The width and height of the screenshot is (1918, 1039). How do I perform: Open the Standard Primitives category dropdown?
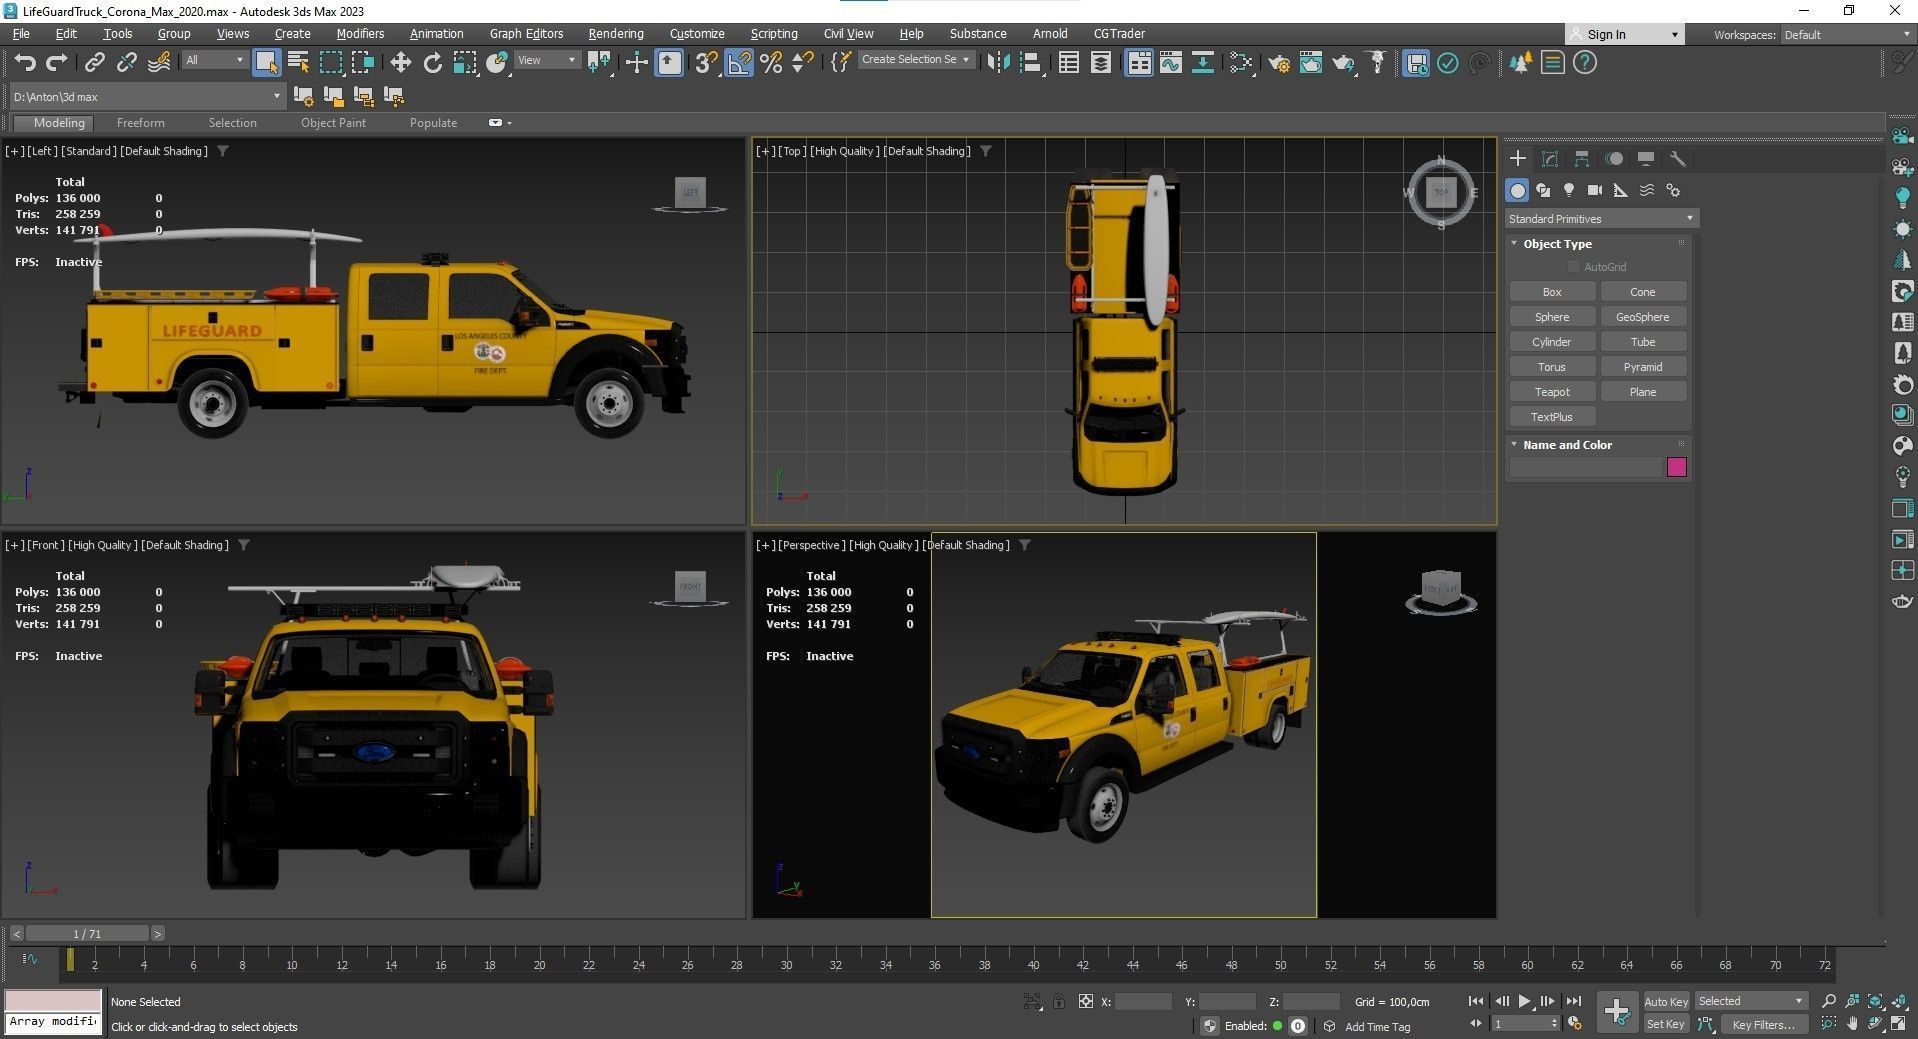pos(1601,219)
